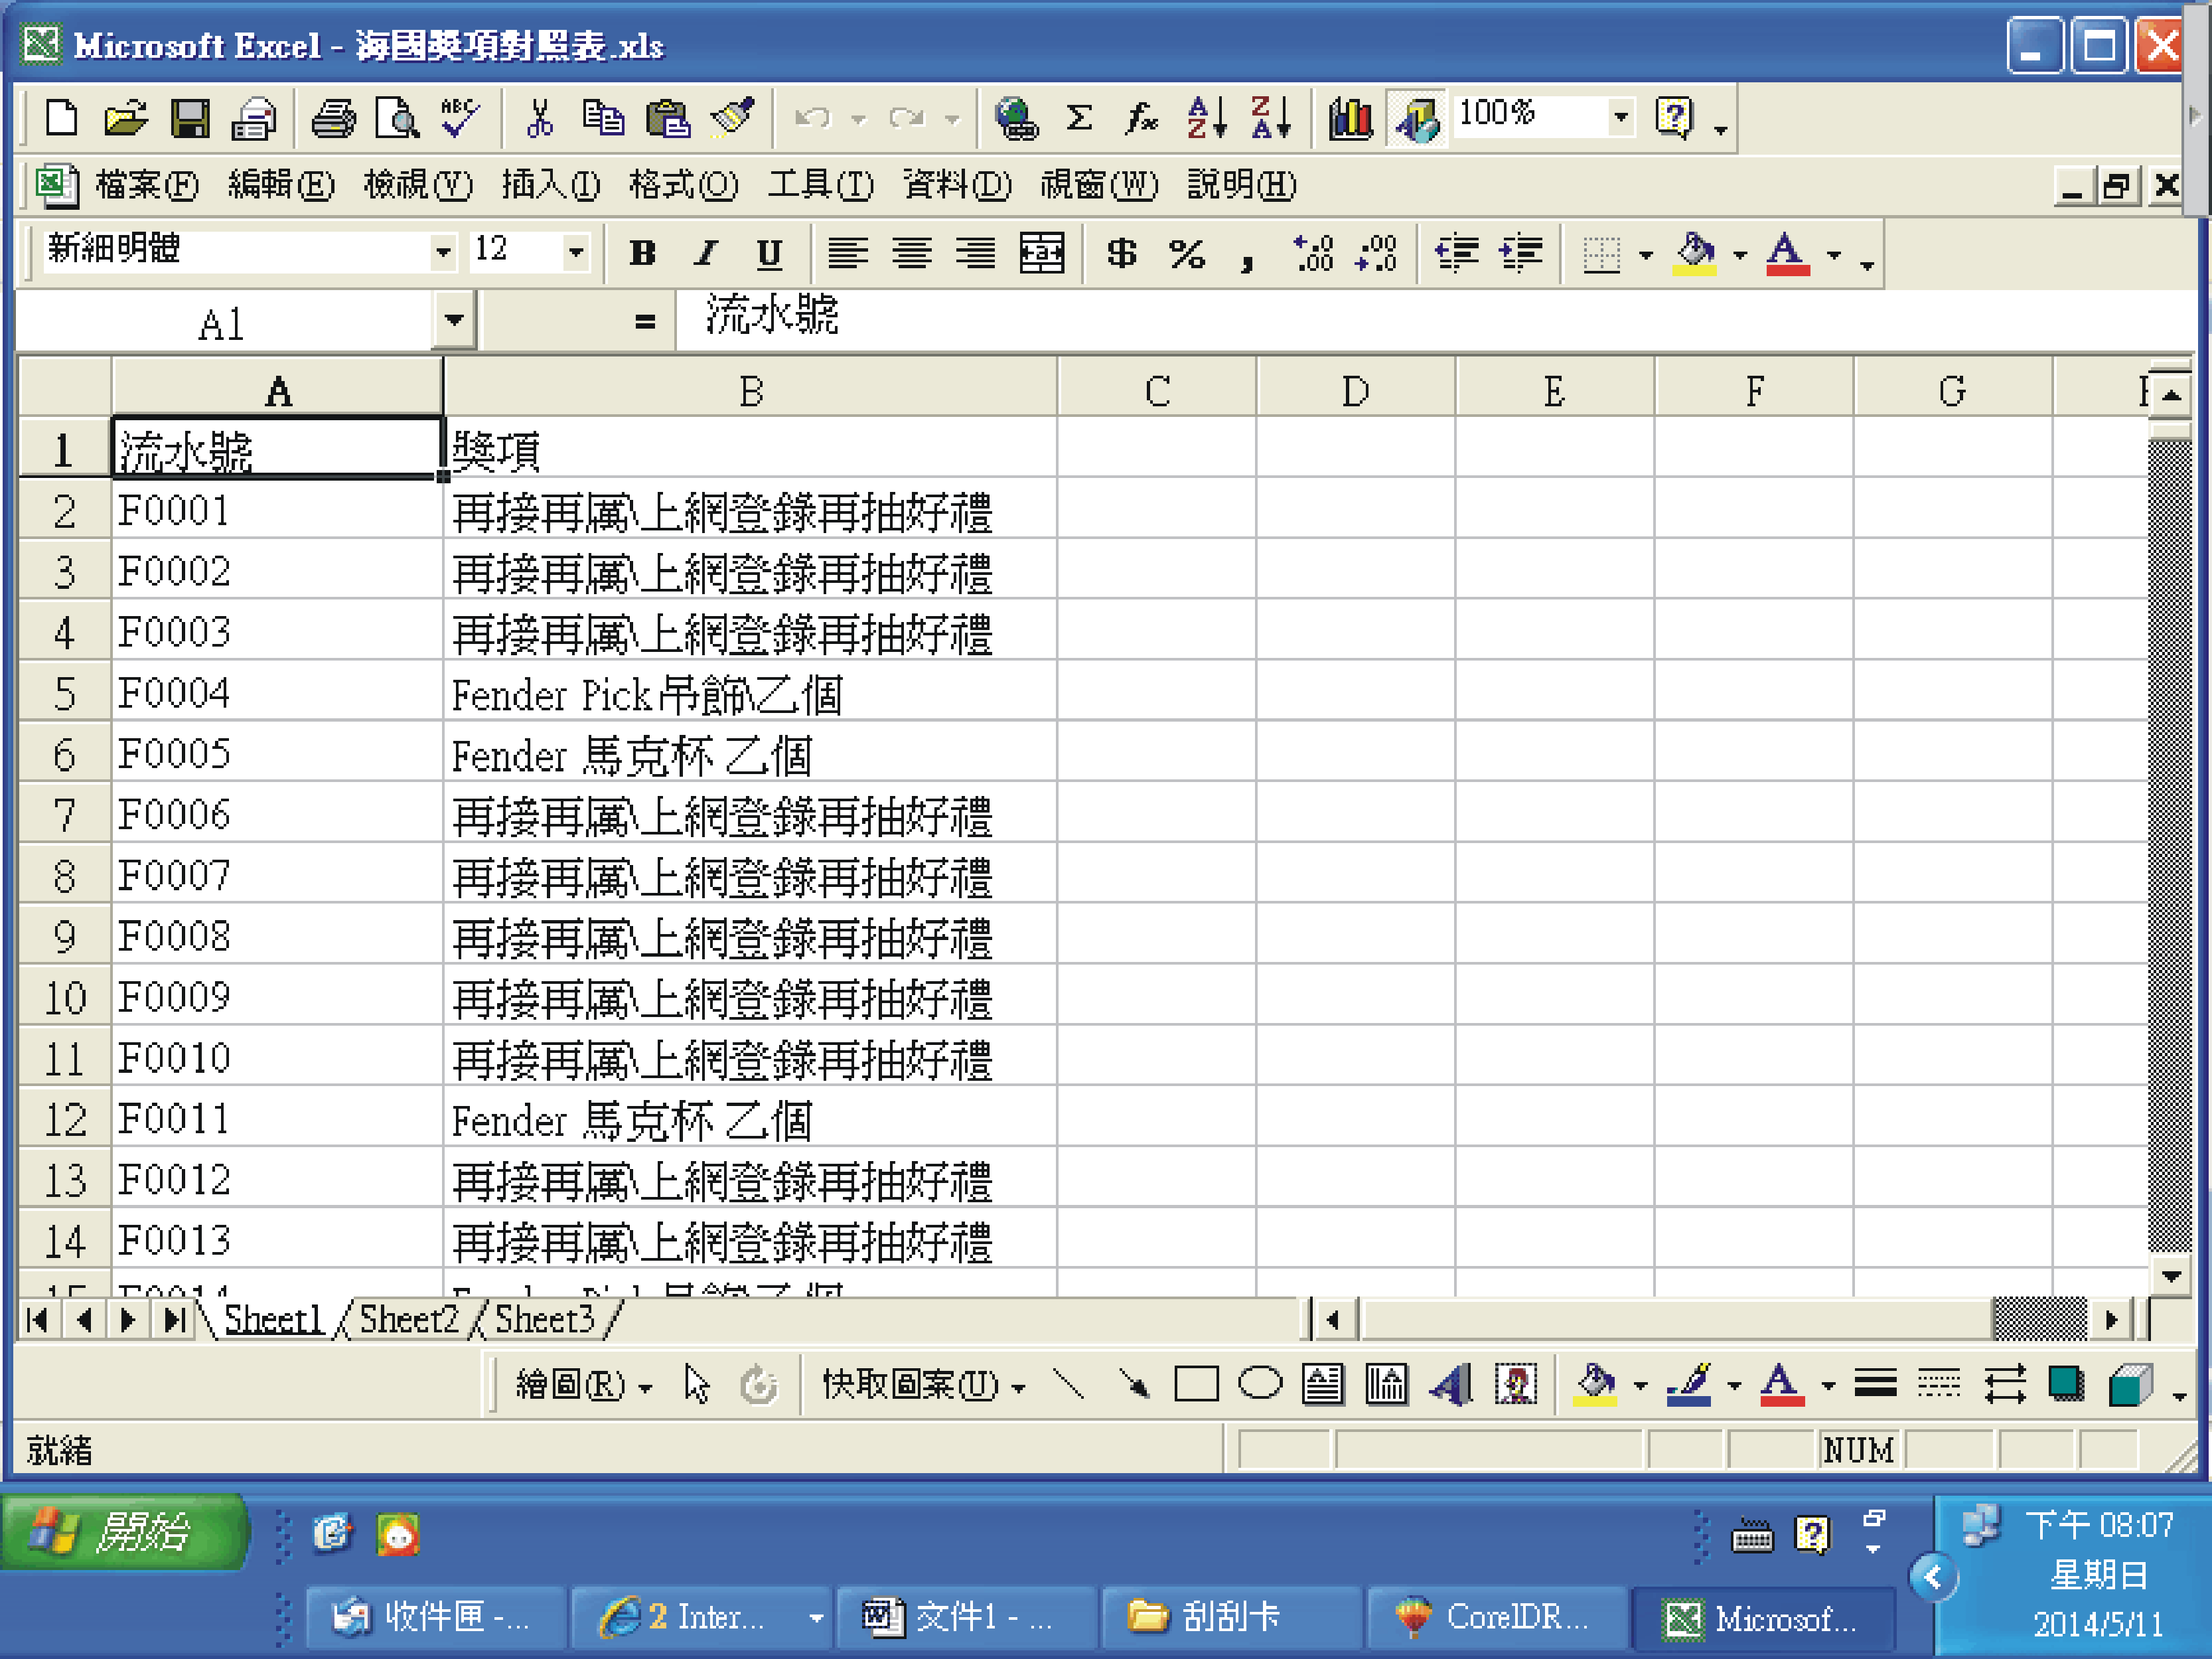
Task: Save the workbook with the floppy icon
Action: [190, 118]
